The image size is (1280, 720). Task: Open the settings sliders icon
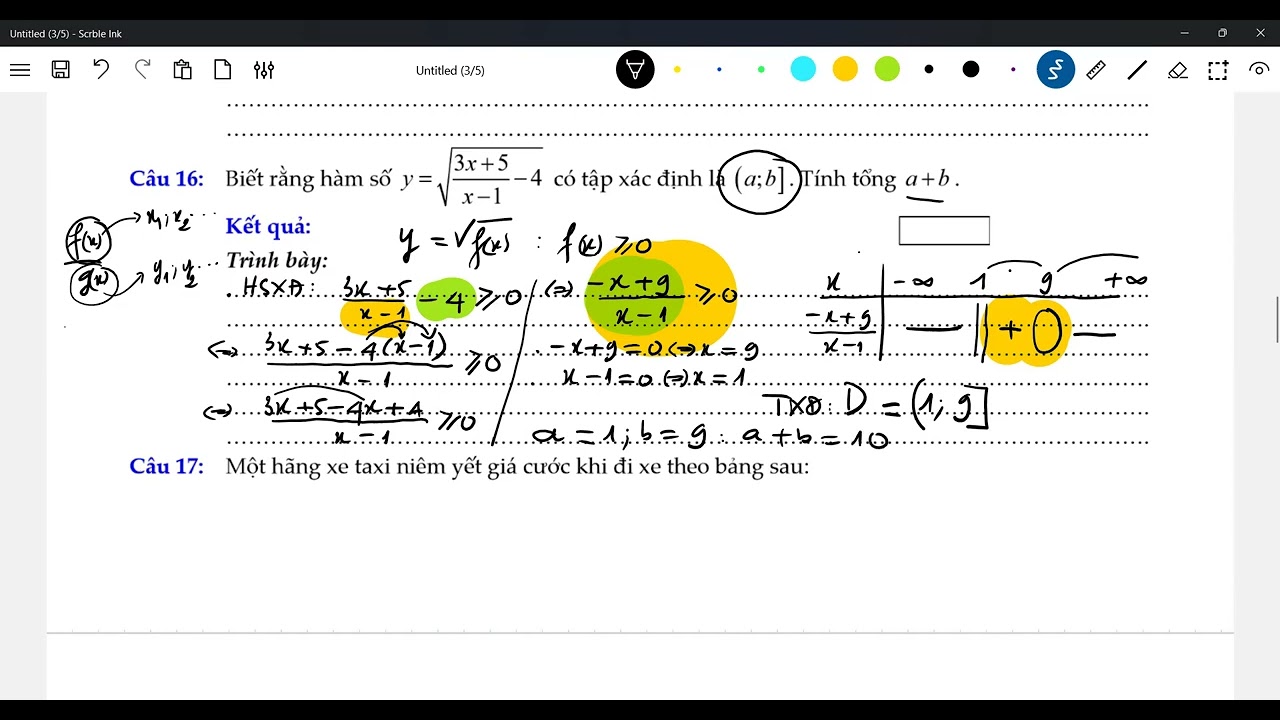coord(264,70)
